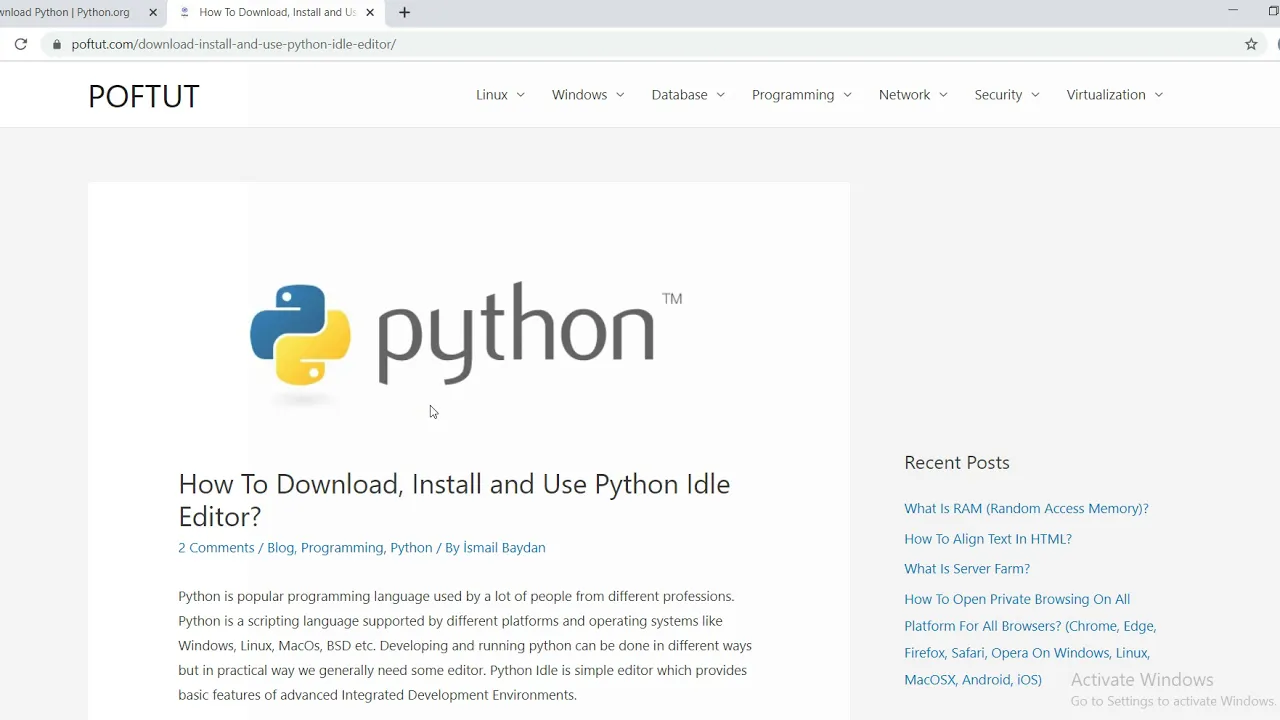Open What Is Server Farm post
Image resolution: width=1280 pixels, height=720 pixels.
point(967,568)
